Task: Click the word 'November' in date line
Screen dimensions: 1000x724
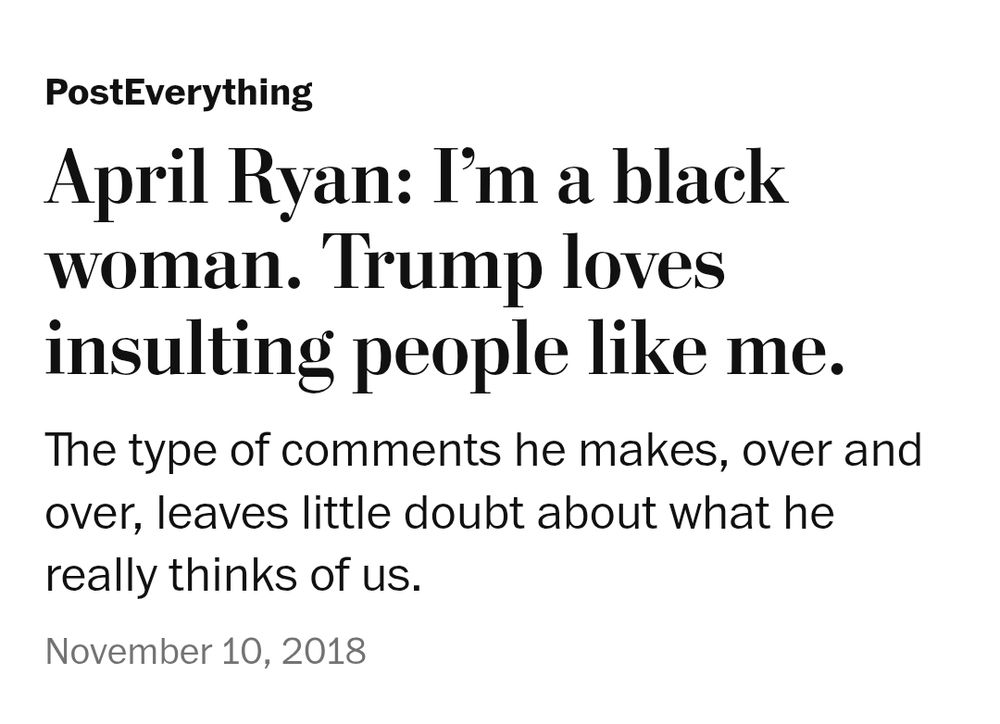Action: (x=128, y=651)
